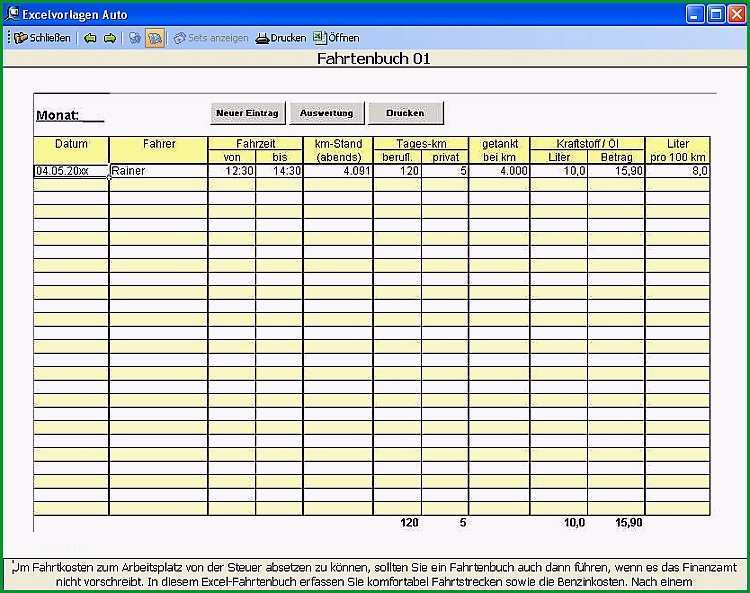Image resolution: width=750 pixels, height=593 pixels.
Task: Click the Kraftstoff / Öl header
Action: click(x=587, y=143)
